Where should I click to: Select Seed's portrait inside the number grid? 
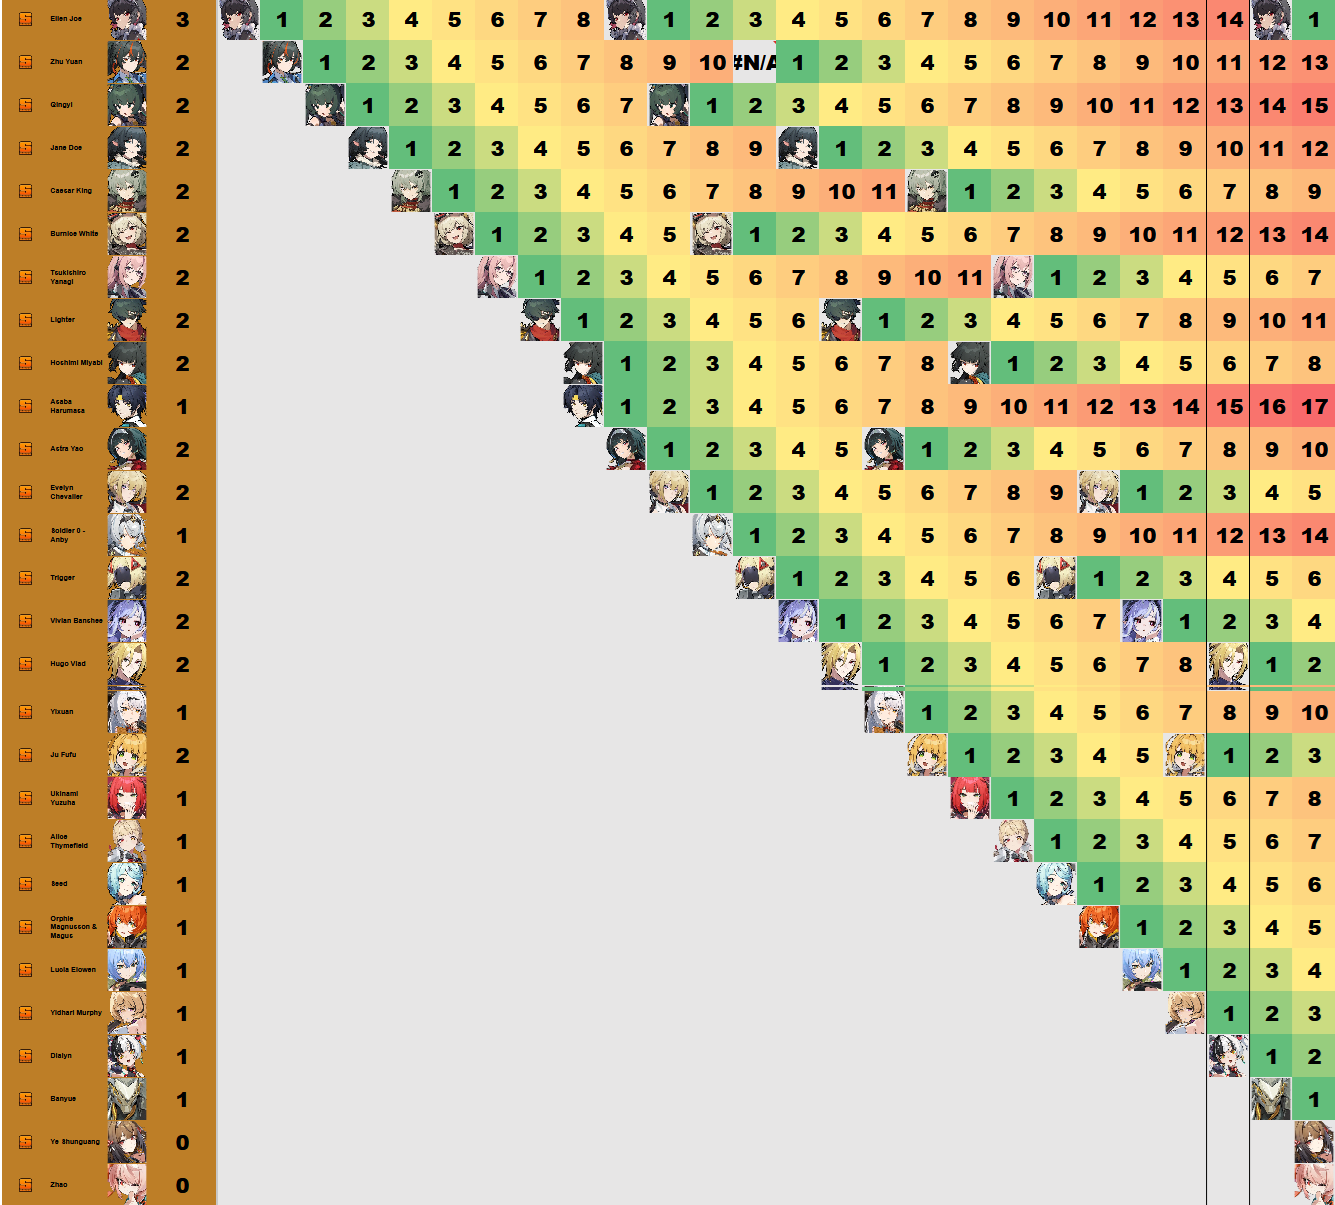pos(1056,884)
